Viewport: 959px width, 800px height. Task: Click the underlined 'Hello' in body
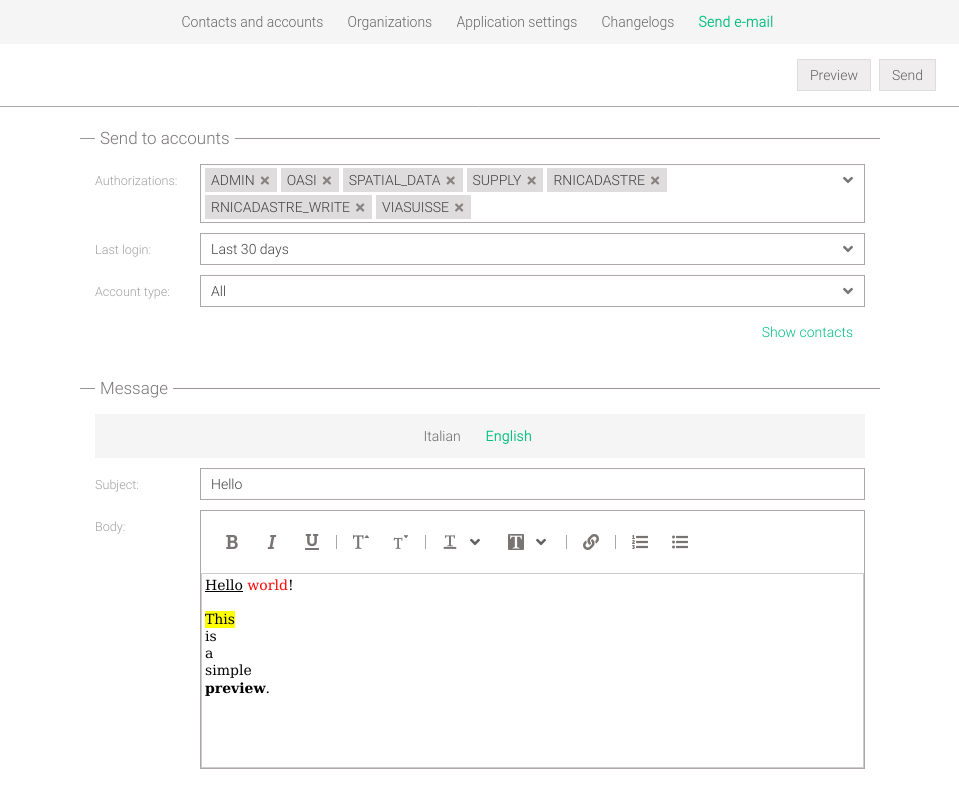coord(224,585)
